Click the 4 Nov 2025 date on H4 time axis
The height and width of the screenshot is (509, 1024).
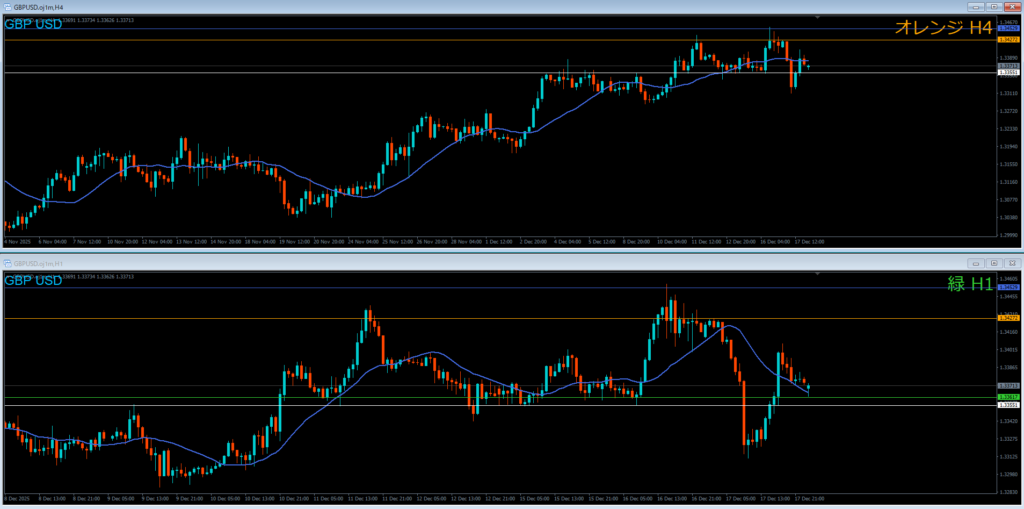point(17,242)
